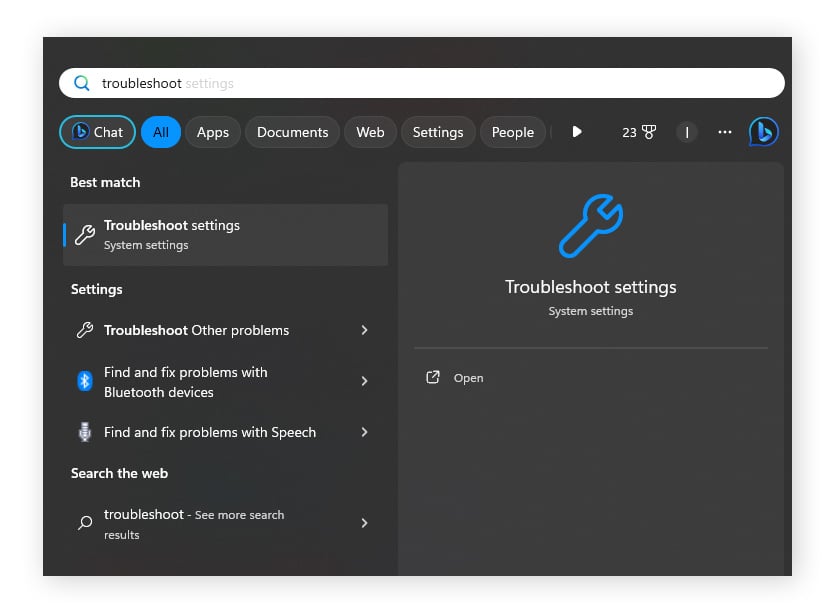Click the wrench icon beside the best match result
Screen dimensions: 829x616
84,234
